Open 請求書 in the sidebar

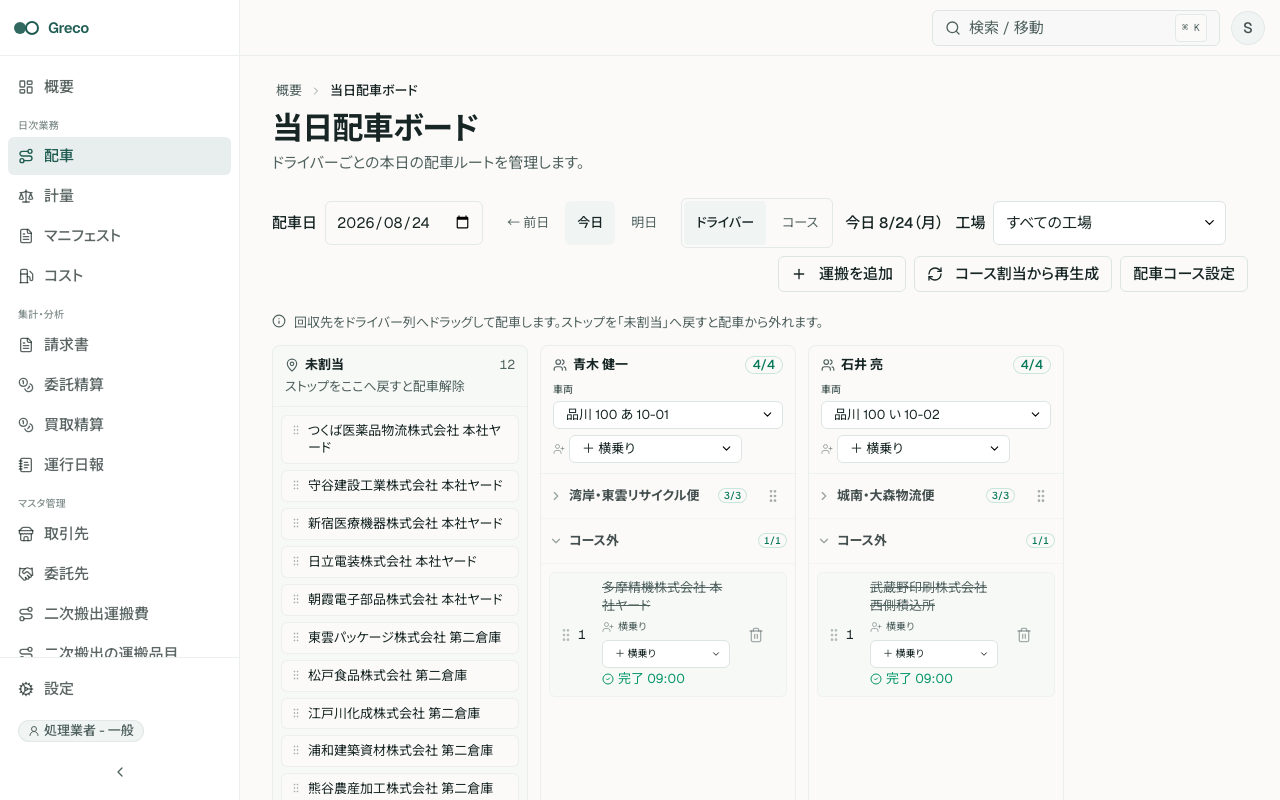point(119,345)
